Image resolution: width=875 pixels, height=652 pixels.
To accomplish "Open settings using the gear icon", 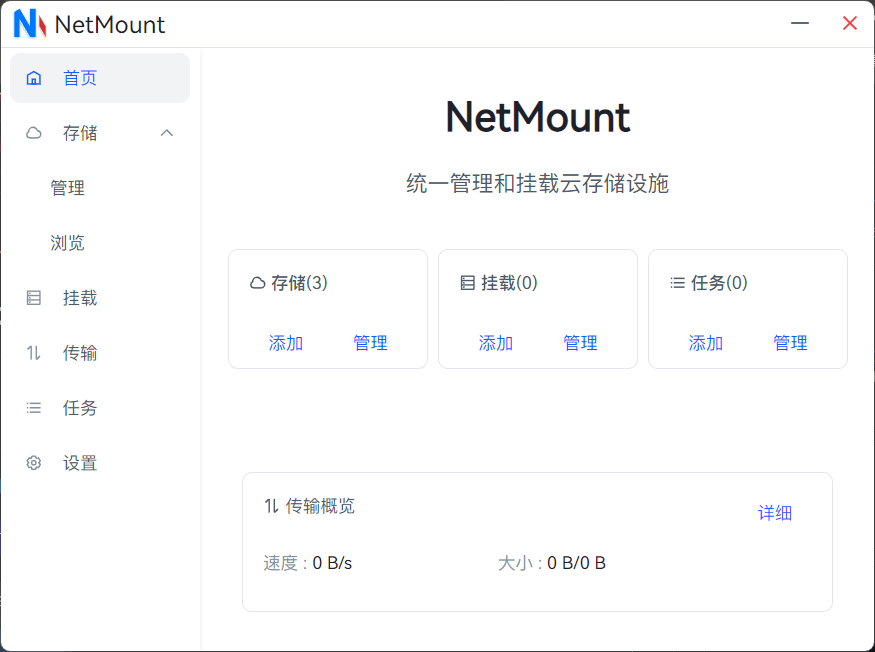I will point(33,462).
